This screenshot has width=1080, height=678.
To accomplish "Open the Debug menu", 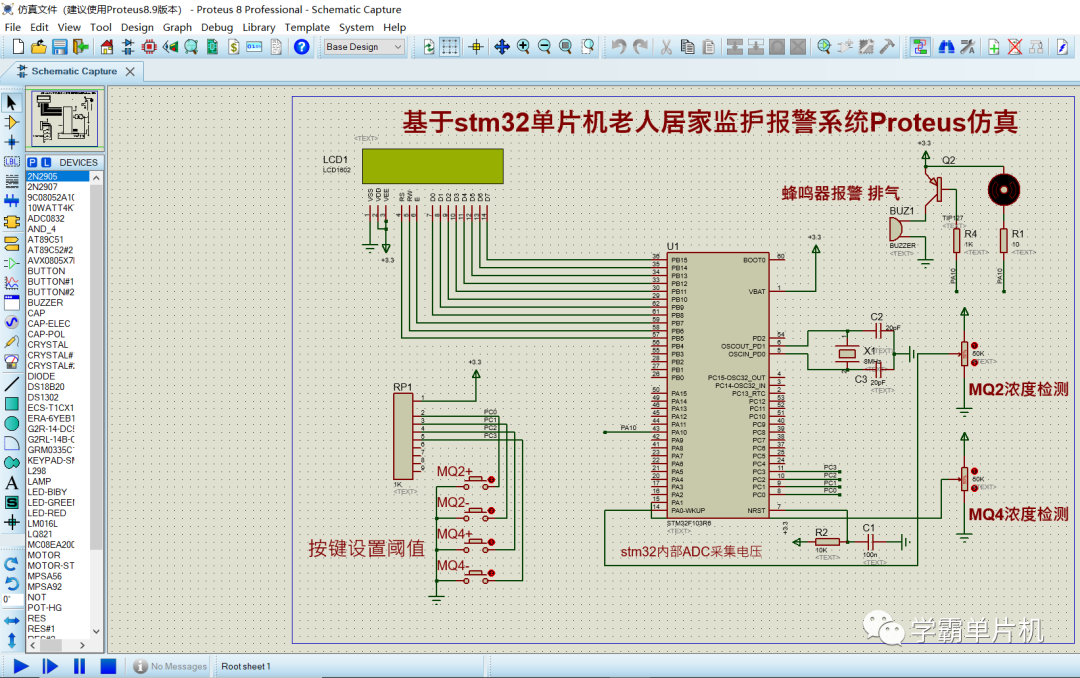I will [217, 27].
